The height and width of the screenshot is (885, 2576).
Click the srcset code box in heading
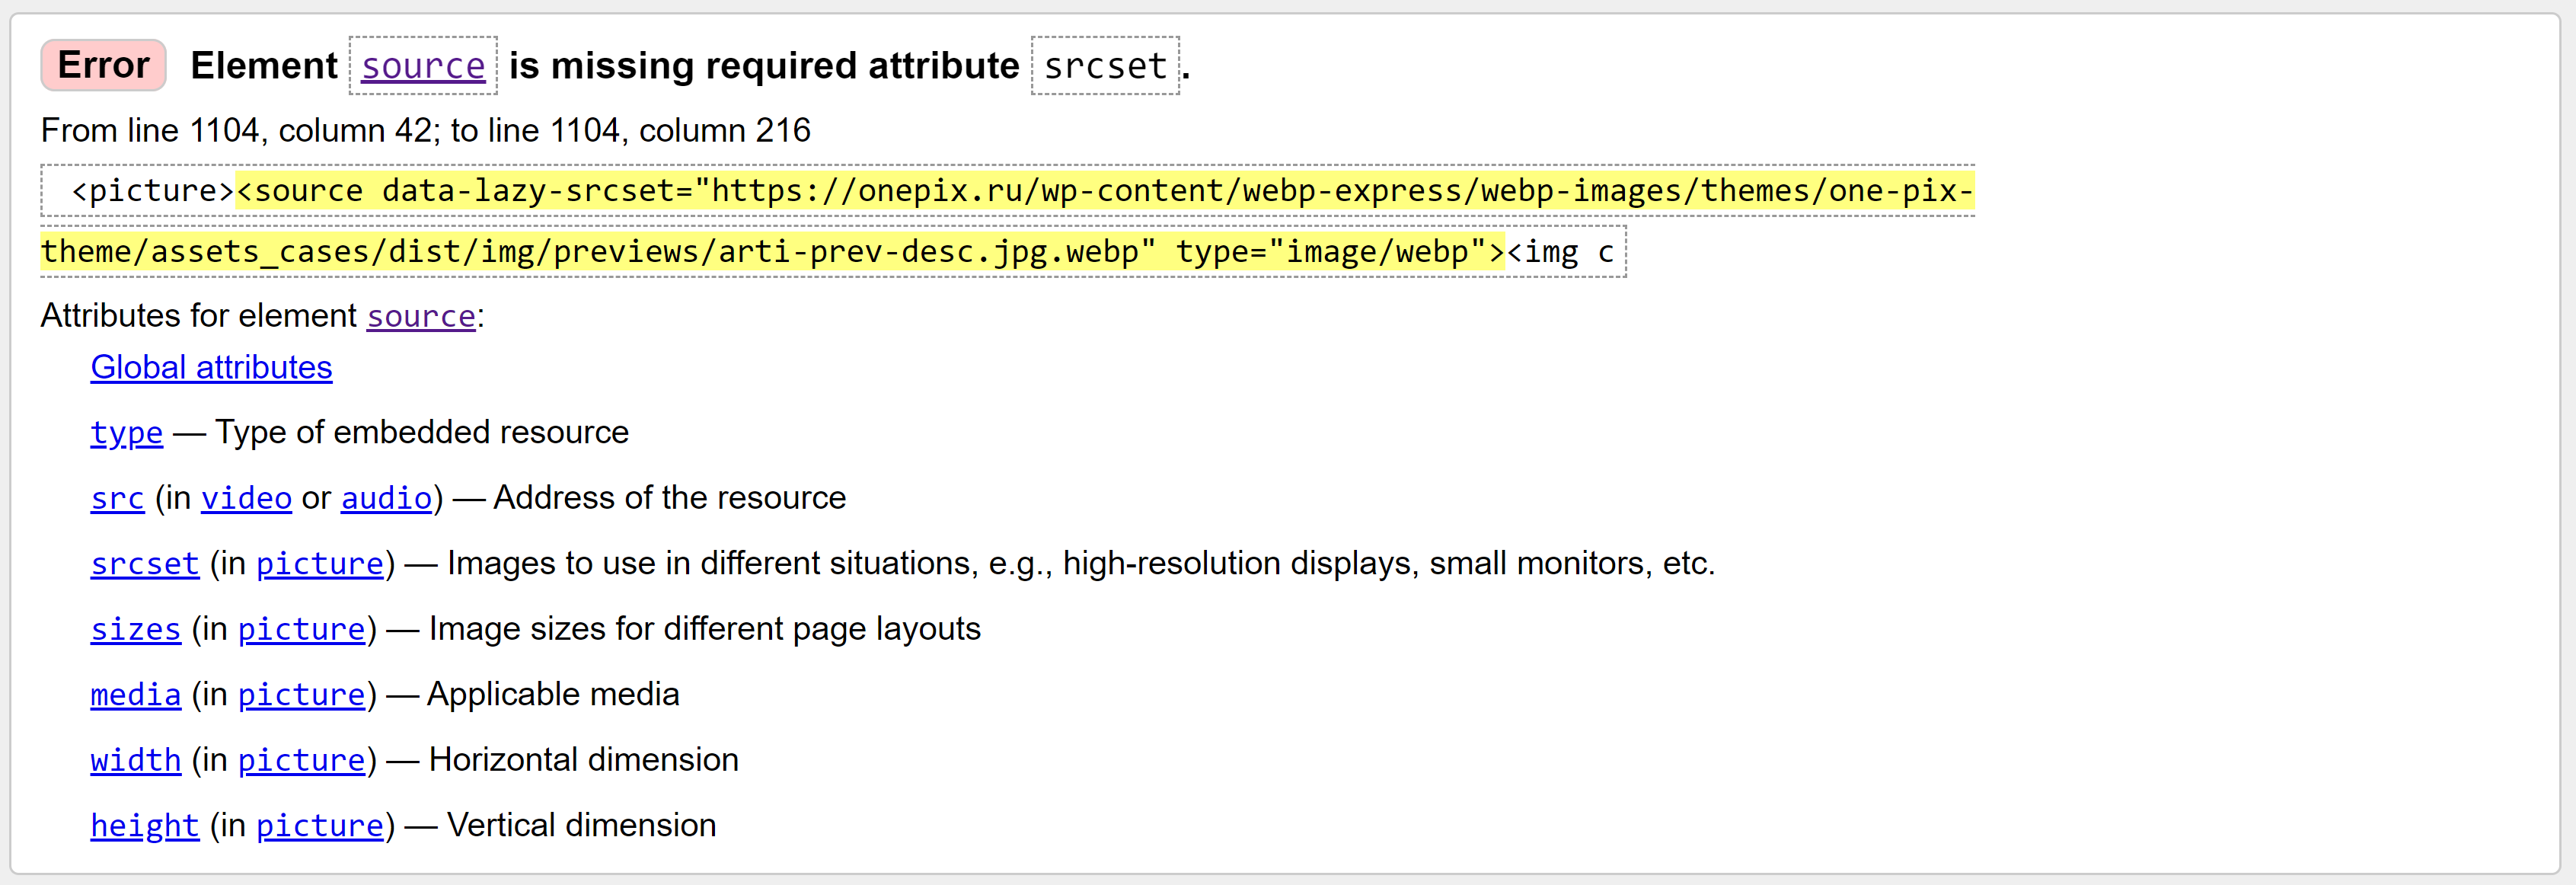(x=1105, y=66)
